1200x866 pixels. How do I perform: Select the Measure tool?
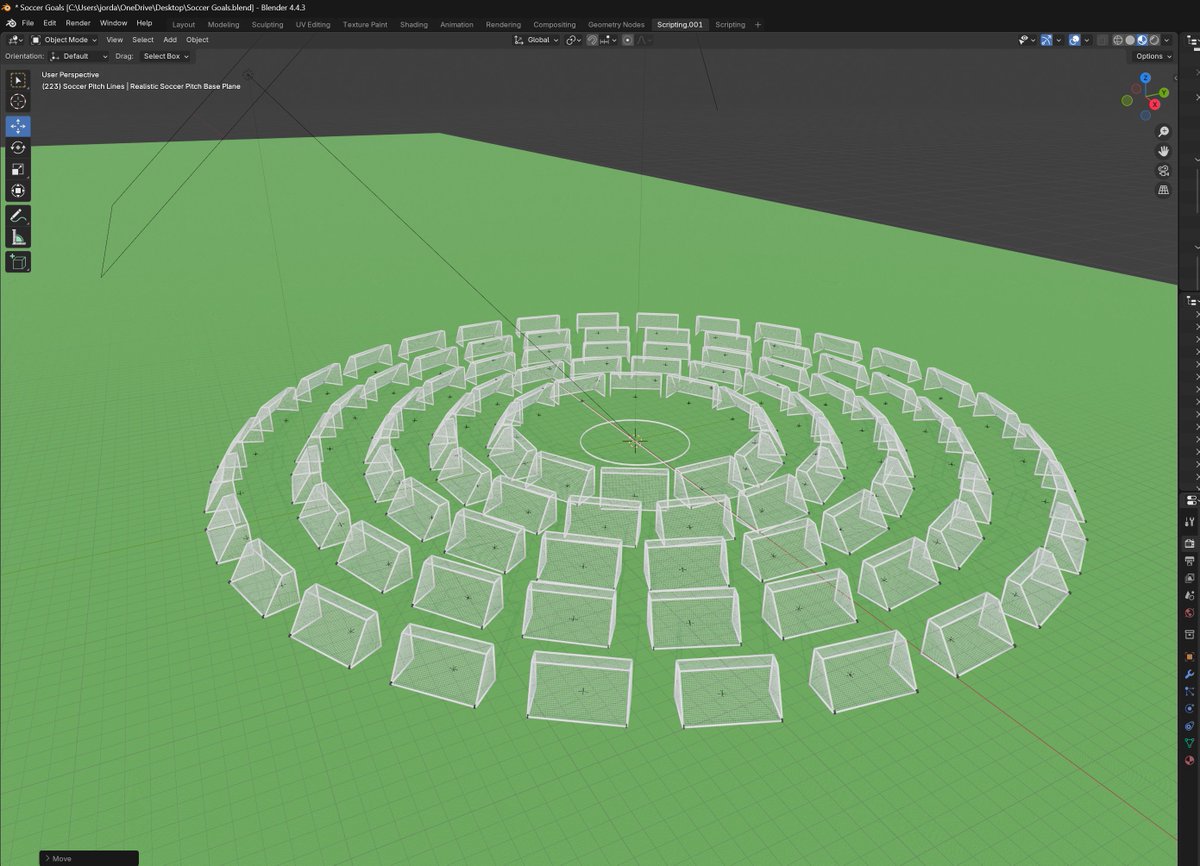pyautogui.click(x=18, y=237)
